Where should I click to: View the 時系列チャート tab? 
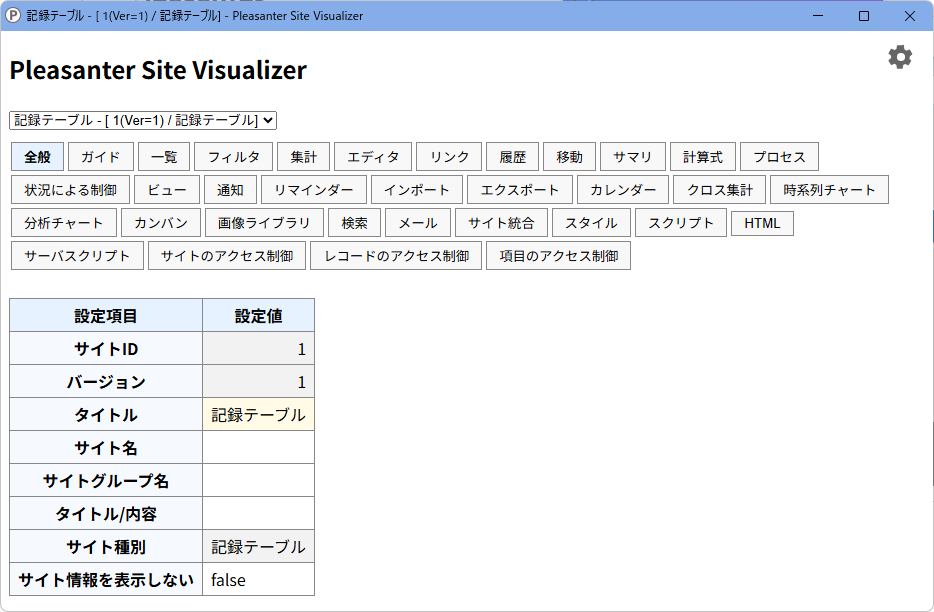[829, 189]
